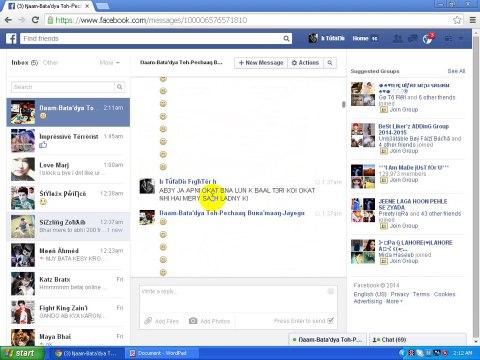Click the Moon Ahmed conversation thumbnail
This screenshot has height=360, width=480.
click(23, 255)
